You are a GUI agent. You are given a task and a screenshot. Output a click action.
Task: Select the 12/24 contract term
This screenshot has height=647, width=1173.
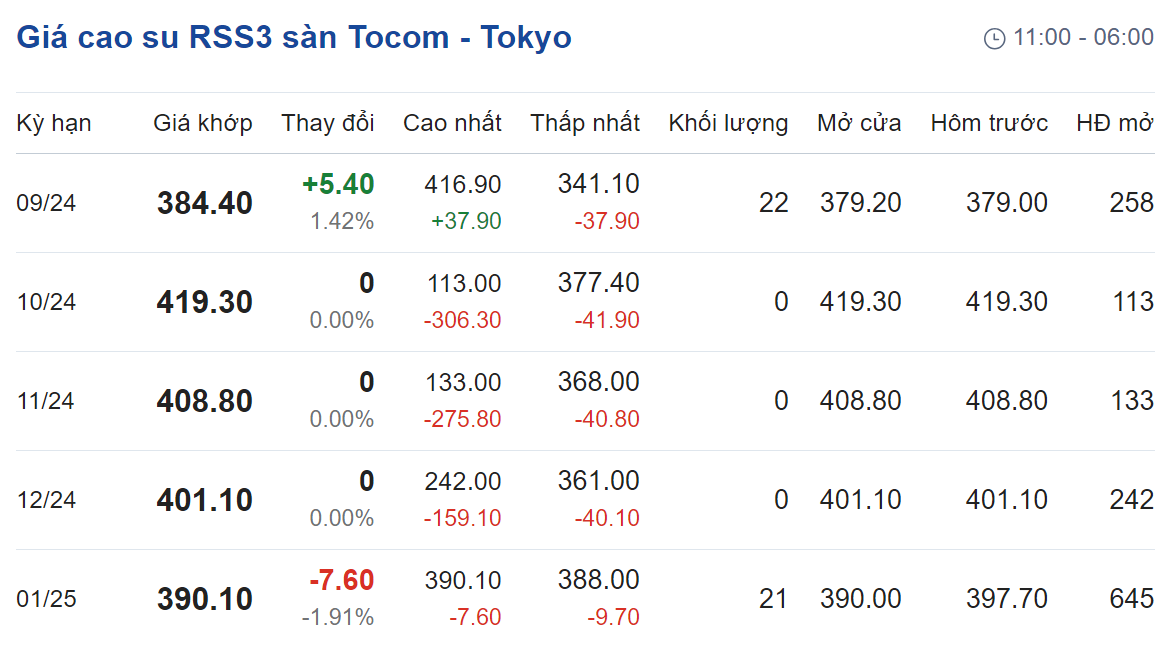pyautogui.click(x=46, y=500)
